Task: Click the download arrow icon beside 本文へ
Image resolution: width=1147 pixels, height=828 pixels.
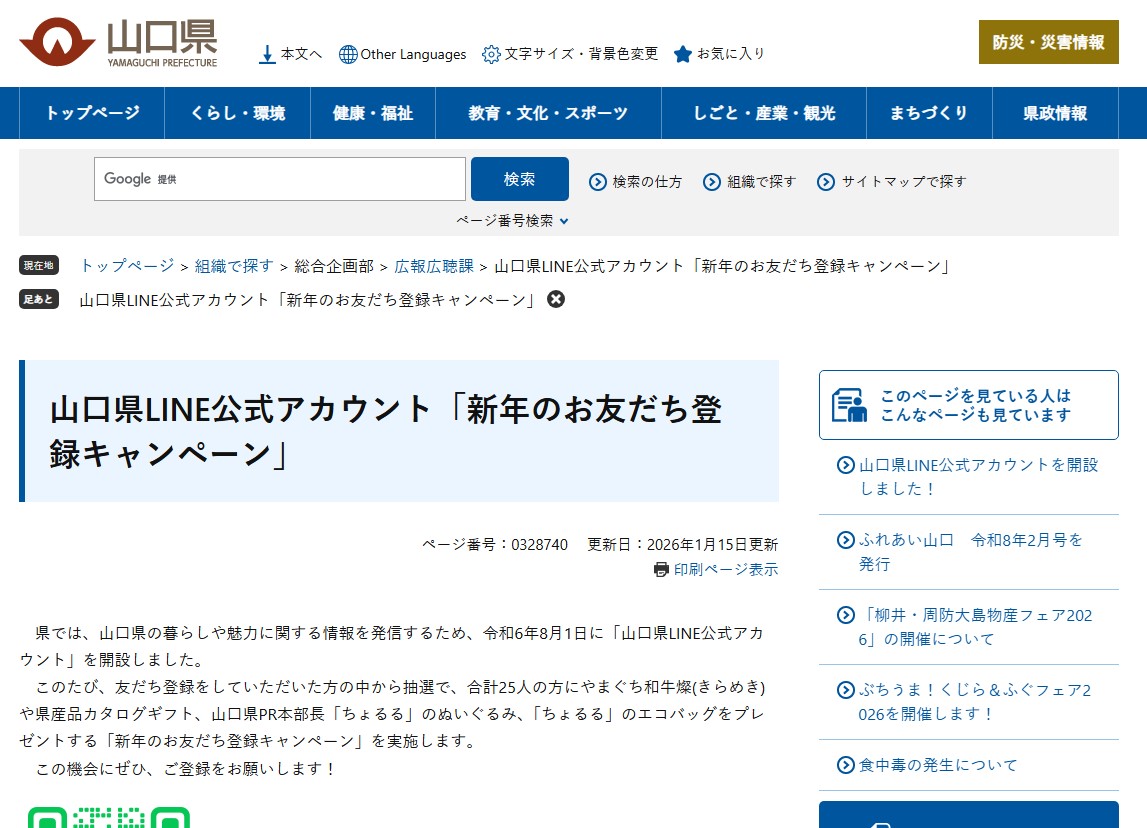Action: click(267, 54)
